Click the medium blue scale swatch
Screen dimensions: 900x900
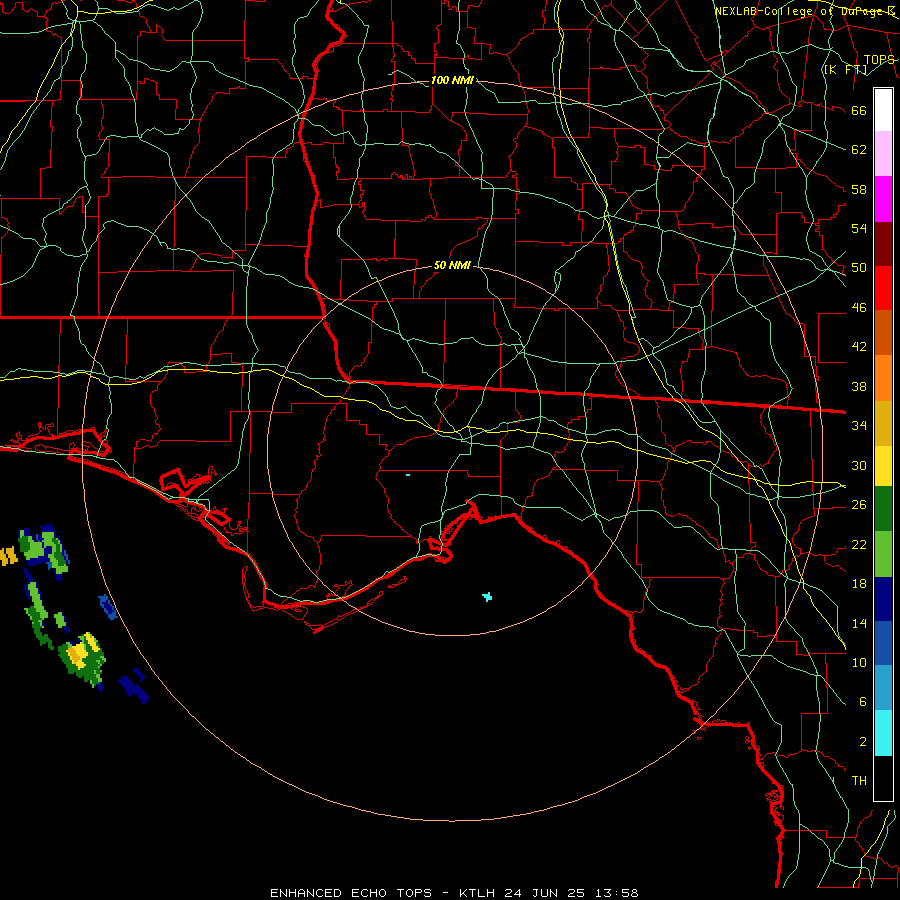883,643
